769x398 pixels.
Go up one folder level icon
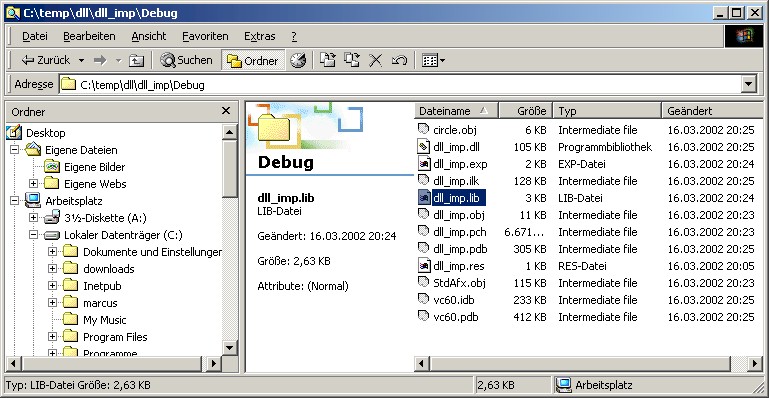point(136,60)
